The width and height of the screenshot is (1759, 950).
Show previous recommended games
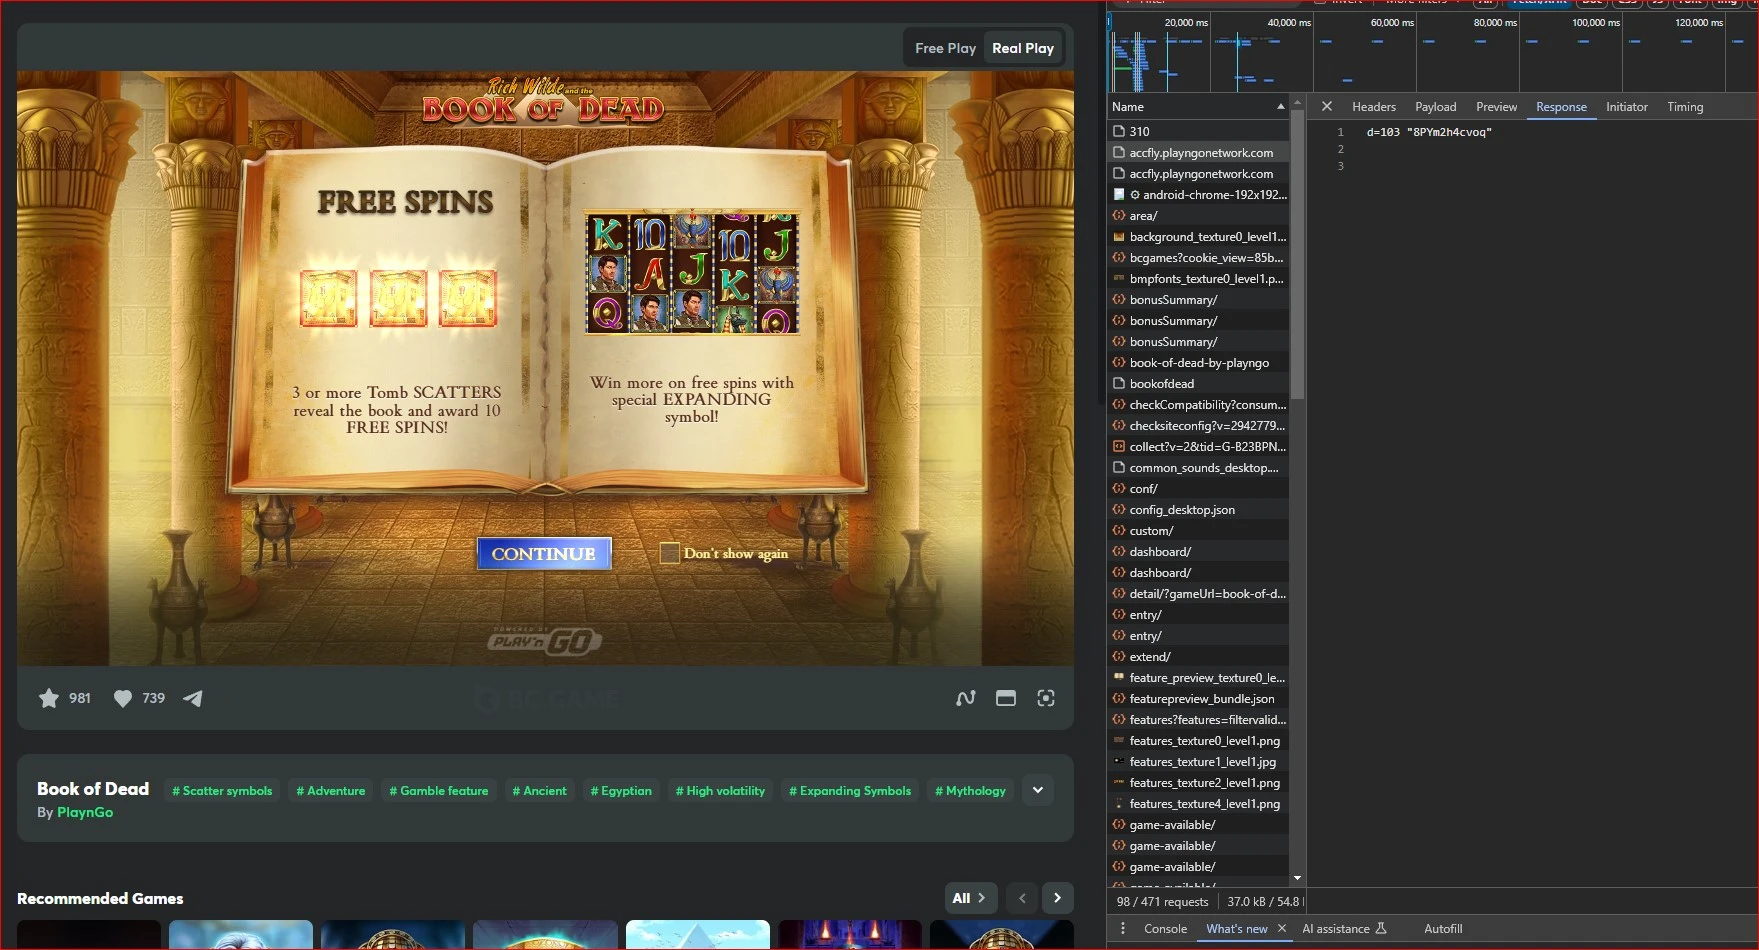(1022, 898)
